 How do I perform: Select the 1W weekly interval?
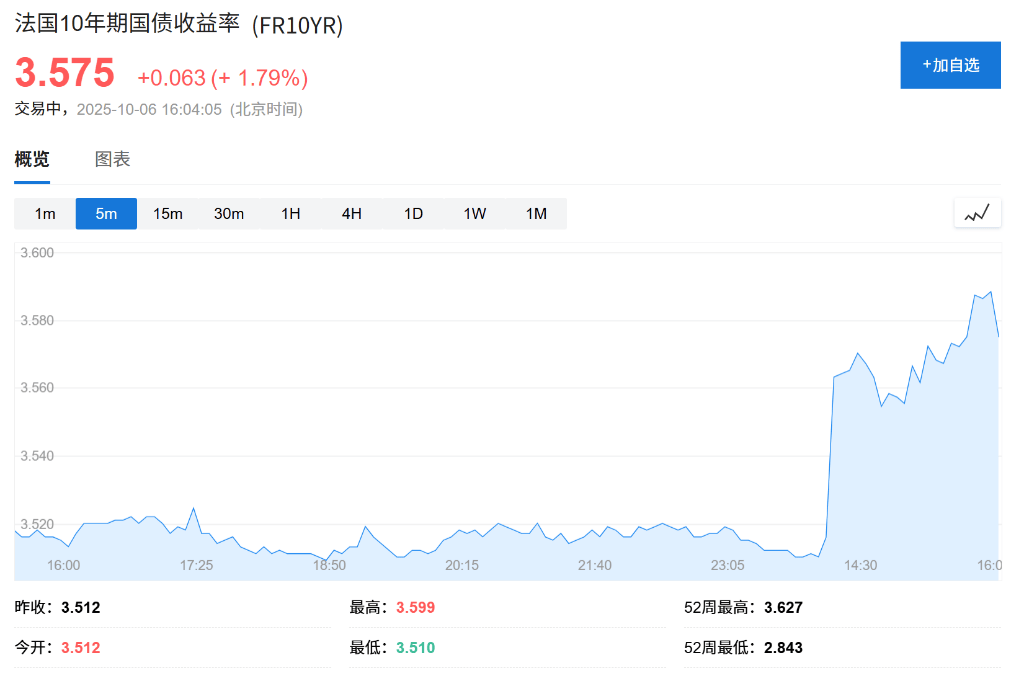tap(475, 213)
